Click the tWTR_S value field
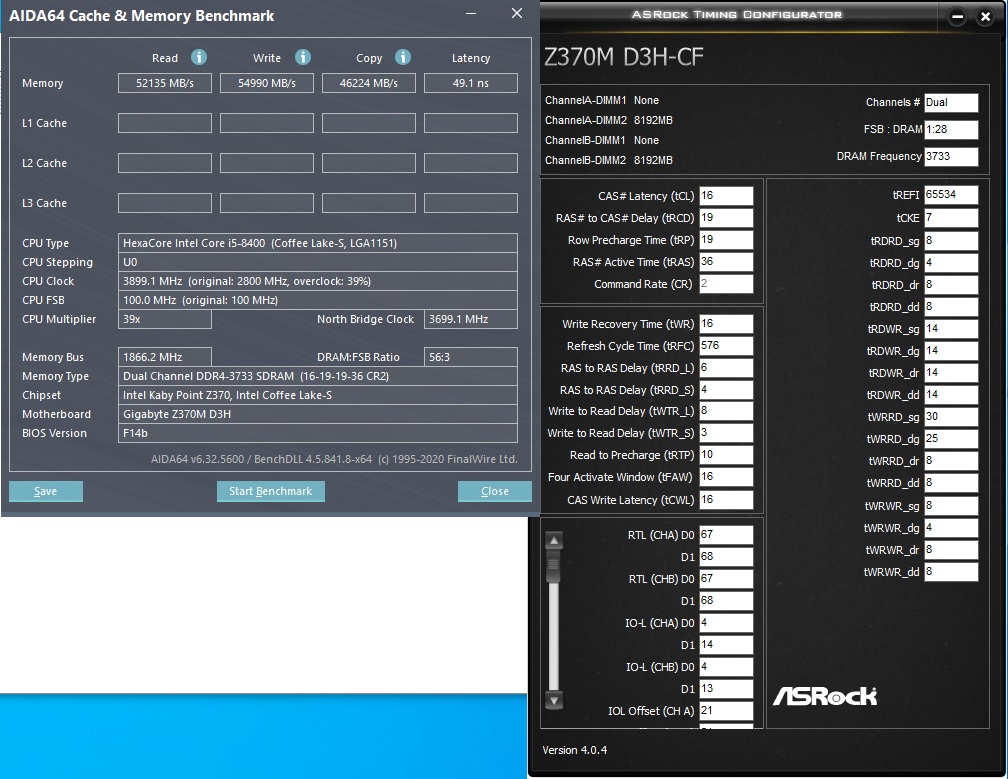 [x=726, y=433]
